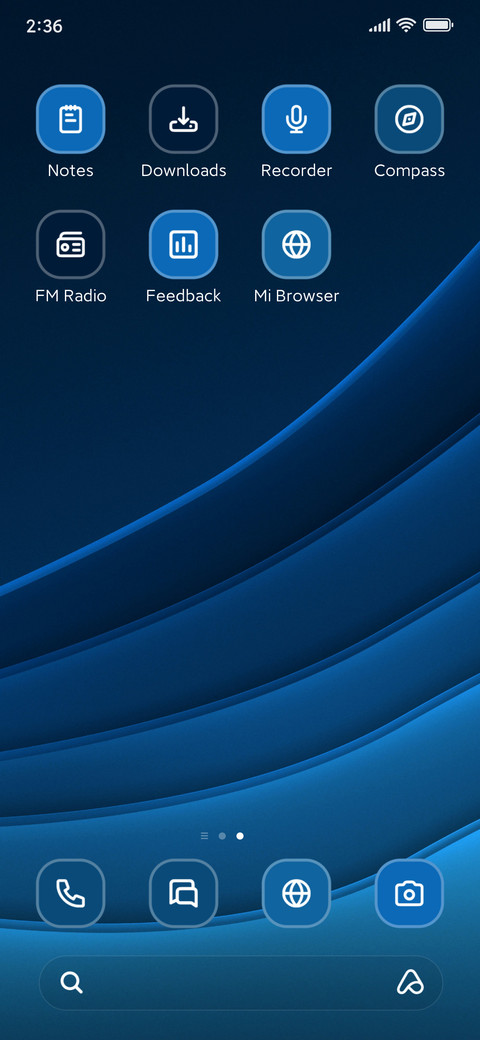Tap the cellular signal bars icon
This screenshot has width=480, height=1040.
coord(380,26)
